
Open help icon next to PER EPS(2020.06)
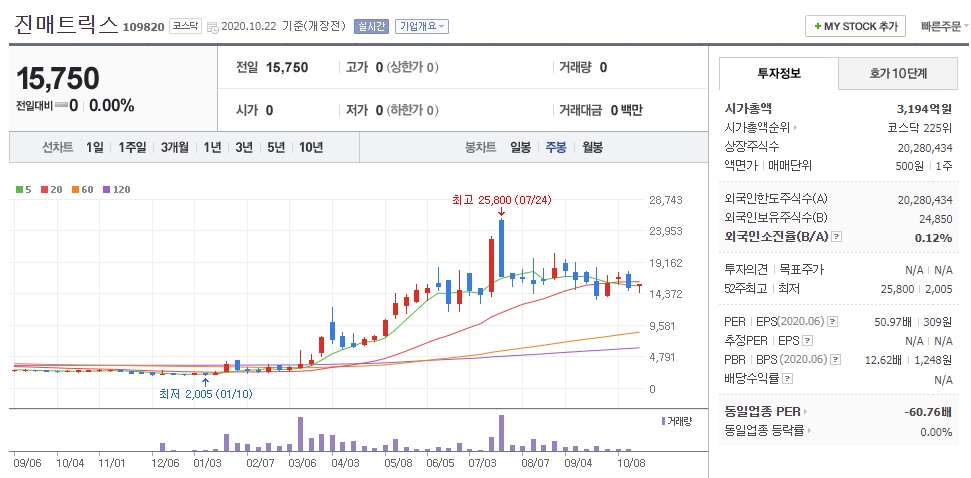point(833,322)
